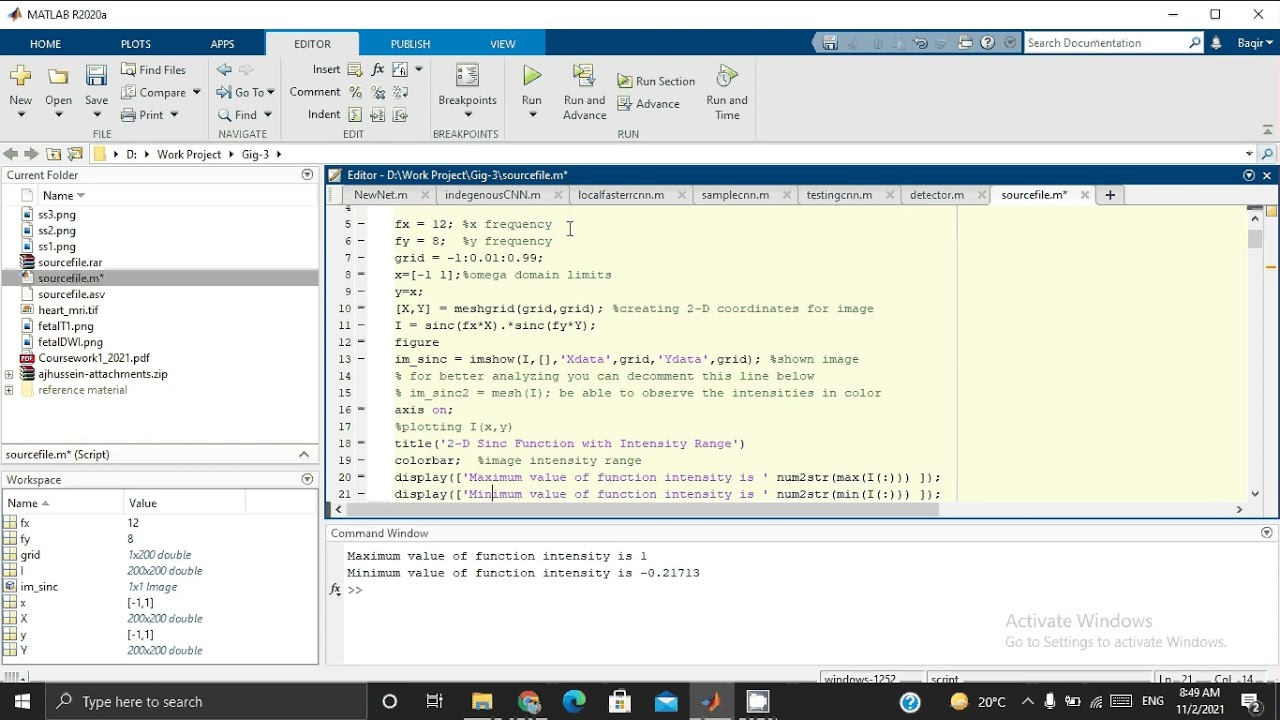Click the Insert section icon
The width and height of the screenshot is (1280, 720).
pyautogui.click(x=355, y=70)
